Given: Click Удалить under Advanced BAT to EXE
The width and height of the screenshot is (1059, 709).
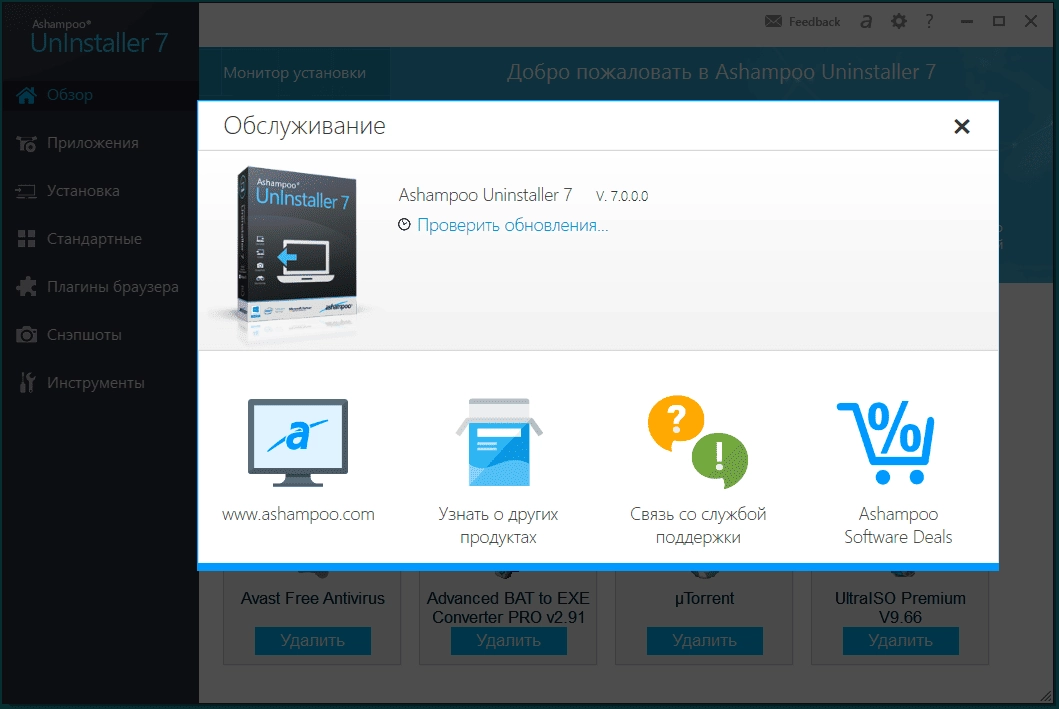Looking at the screenshot, I should 509,641.
